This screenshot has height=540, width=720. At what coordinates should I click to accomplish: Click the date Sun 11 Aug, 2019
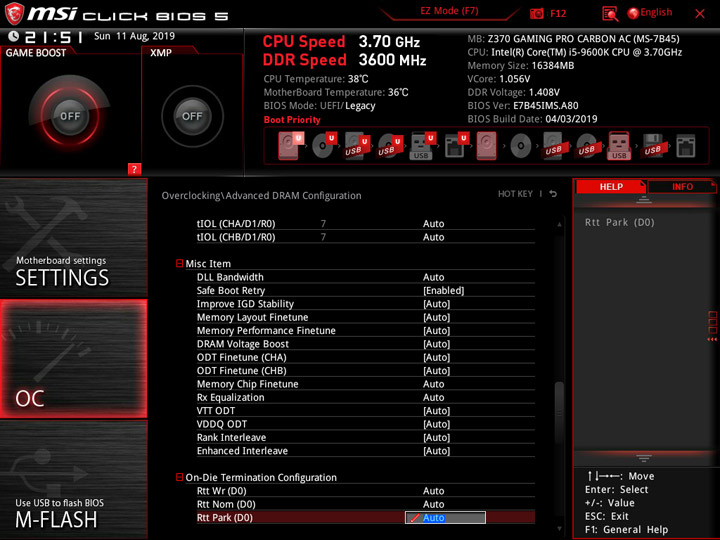point(134,36)
